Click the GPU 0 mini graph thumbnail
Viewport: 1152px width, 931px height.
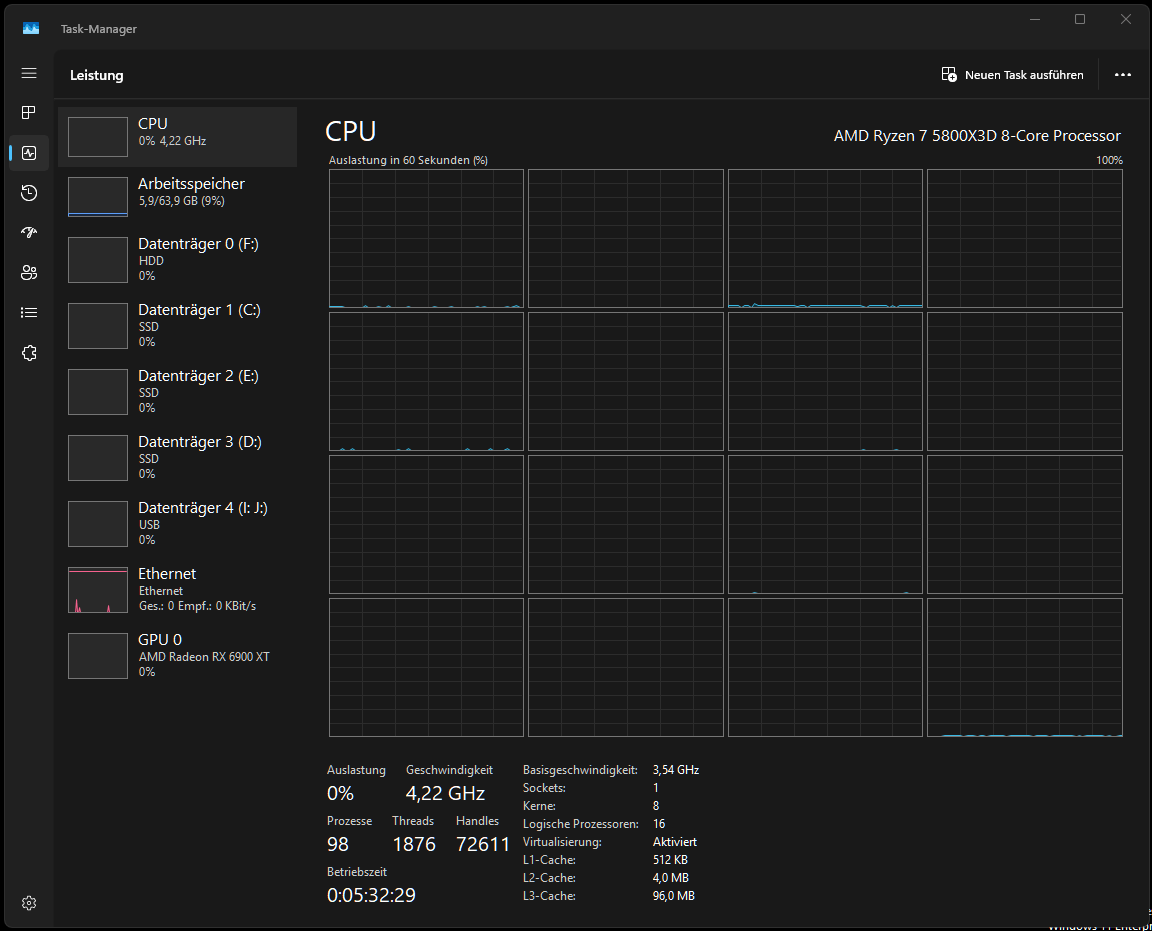(x=98, y=656)
